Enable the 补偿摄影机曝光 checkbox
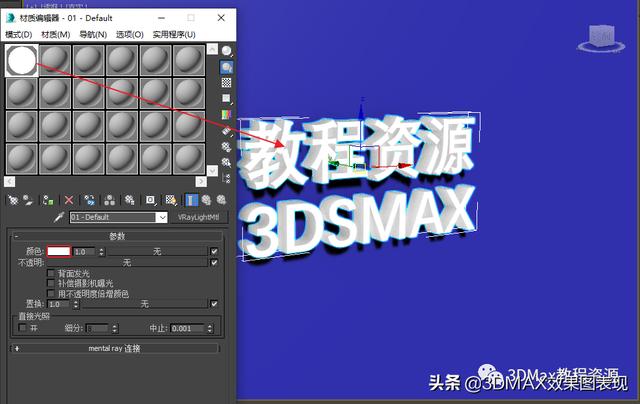The width and height of the screenshot is (640, 404). pyautogui.click(x=51, y=283)
